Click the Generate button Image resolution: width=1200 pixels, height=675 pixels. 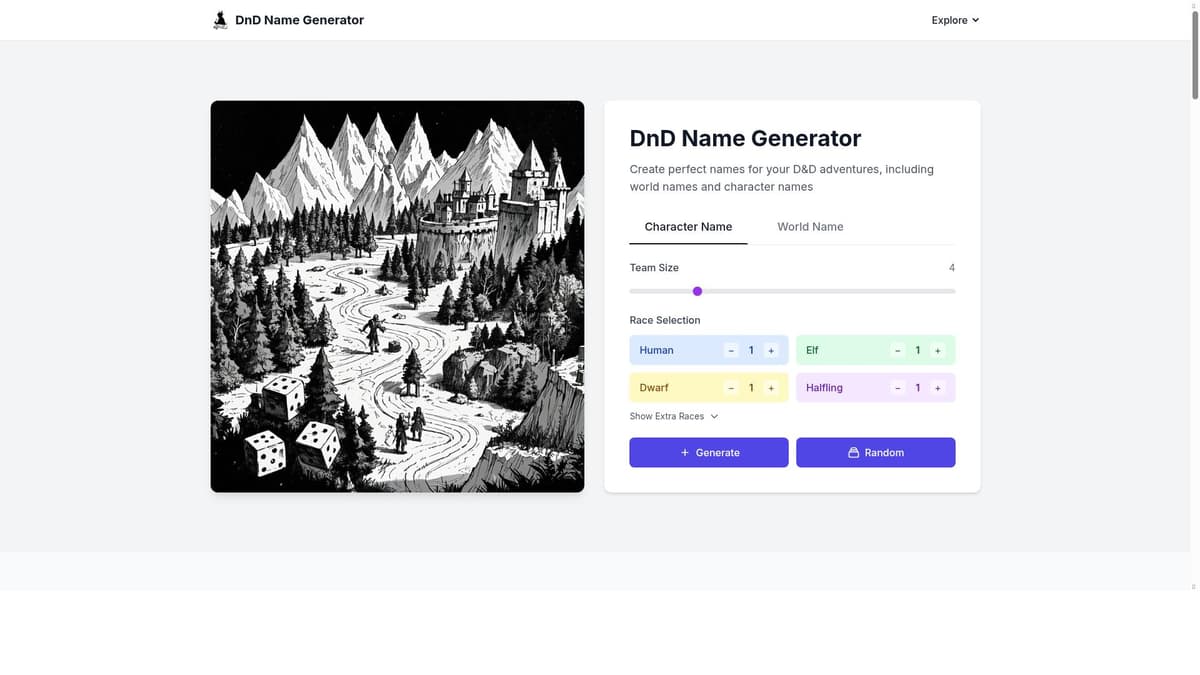point(709,452)
